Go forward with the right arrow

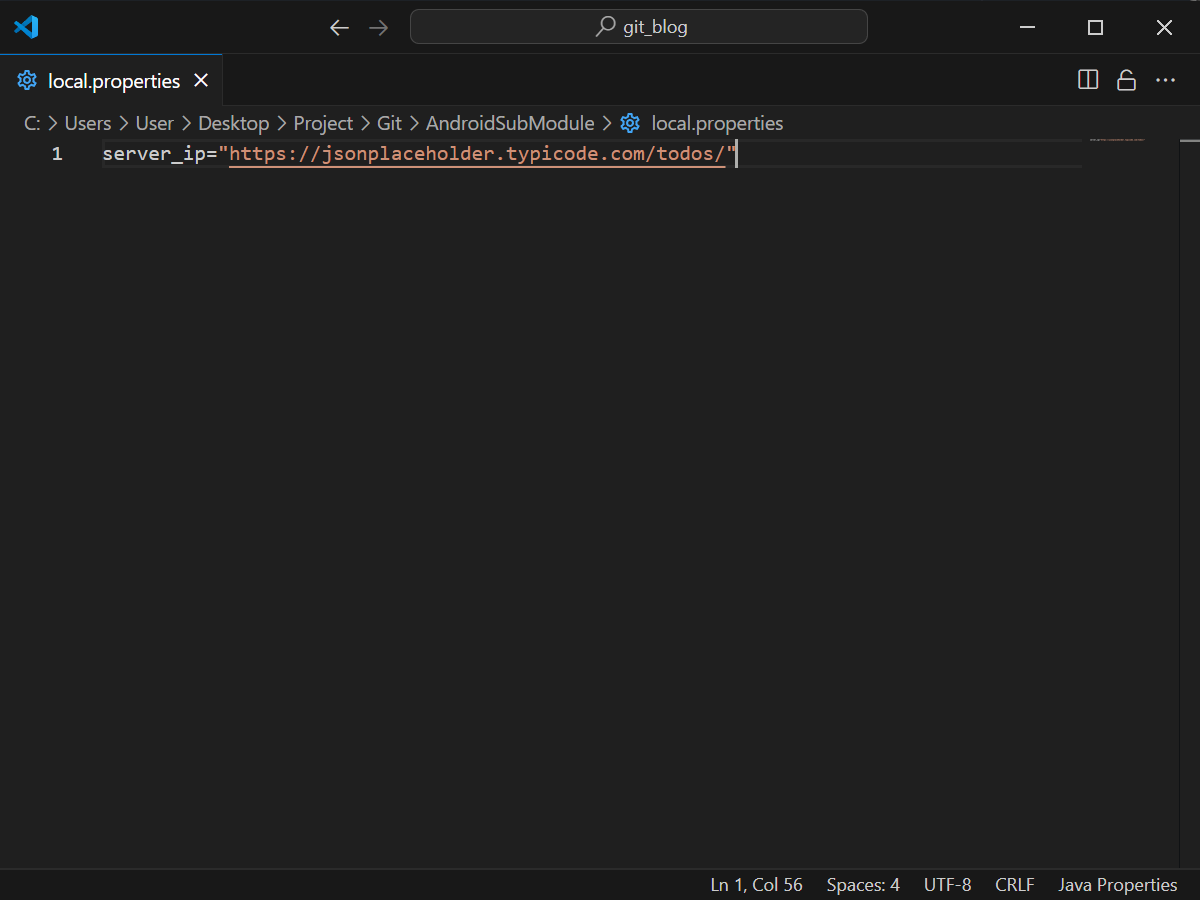(378, 28)
